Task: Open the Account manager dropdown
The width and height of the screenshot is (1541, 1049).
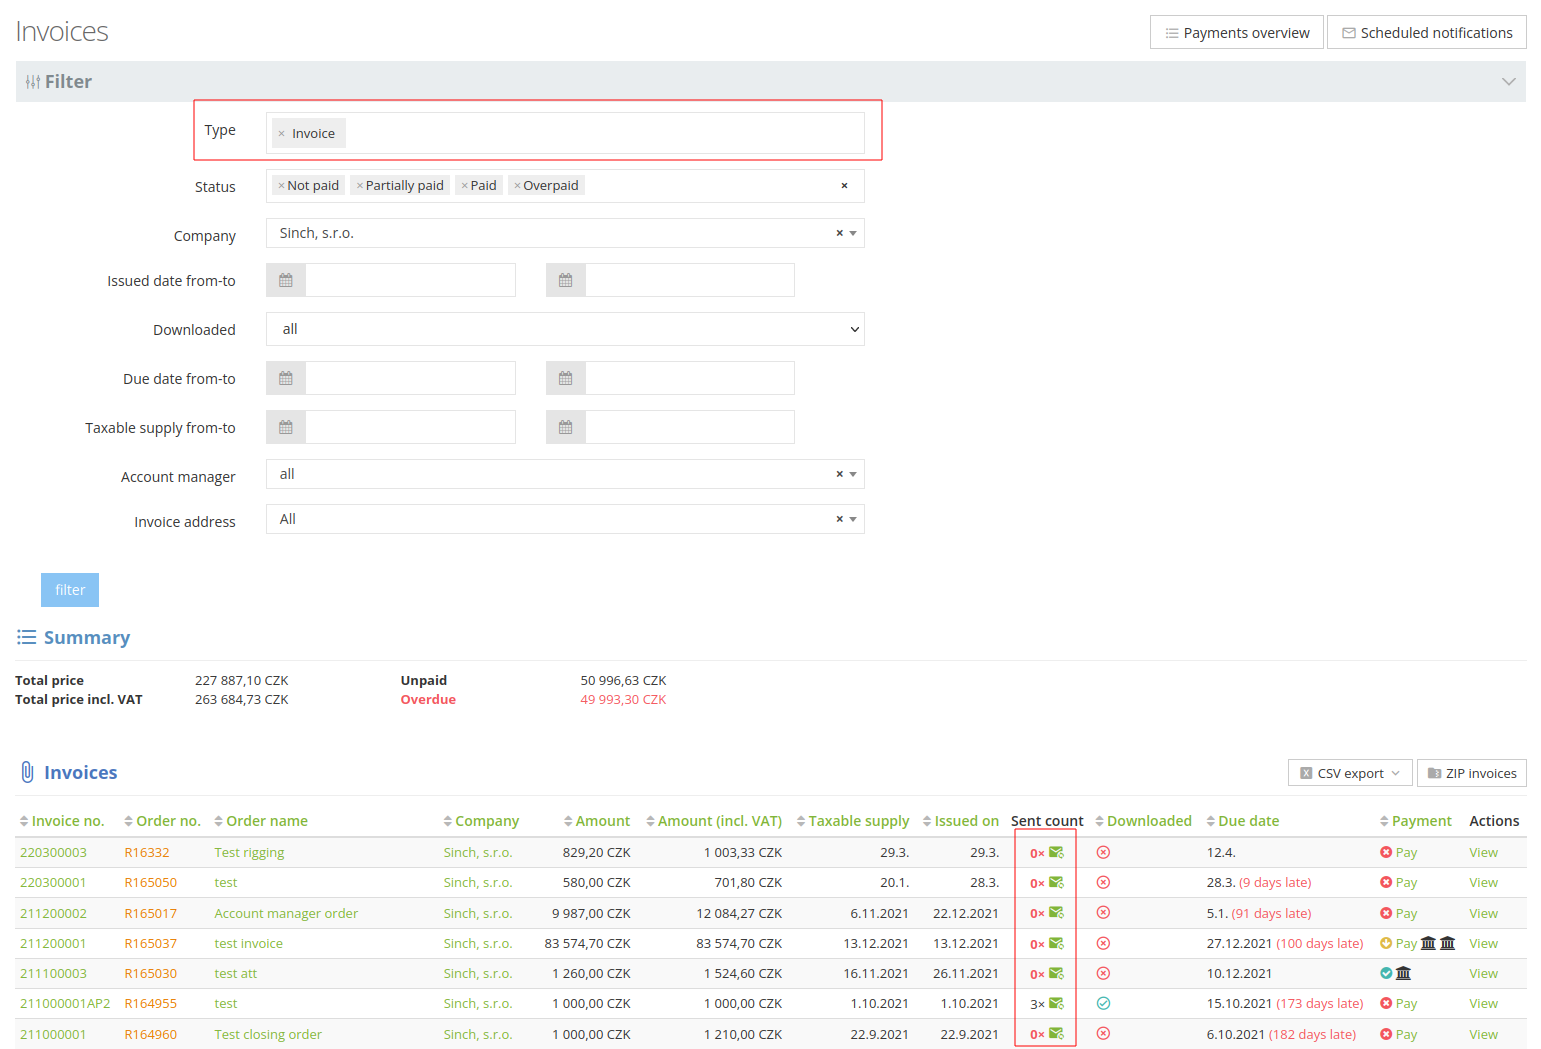Action: [851, 473]
